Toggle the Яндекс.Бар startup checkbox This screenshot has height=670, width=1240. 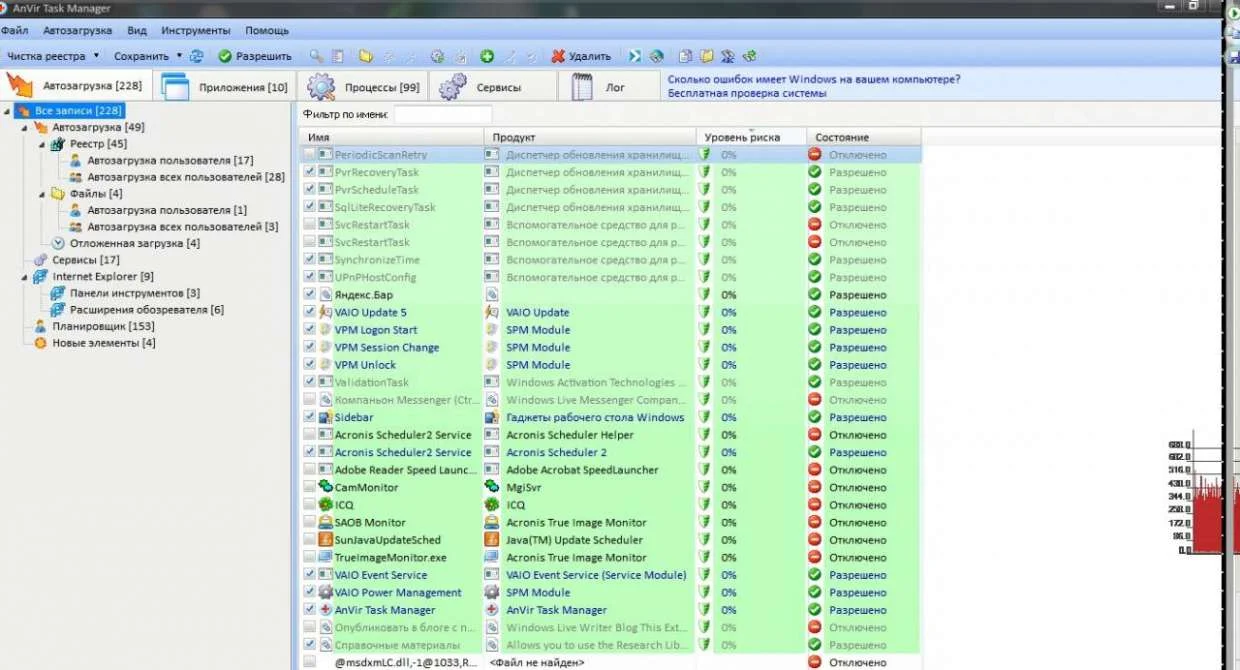pyautogui.click(x=310, y=295)
